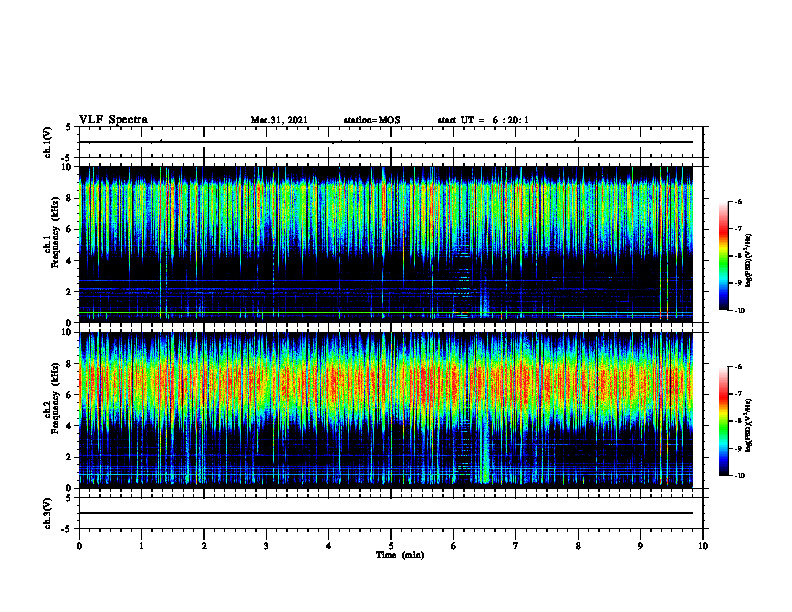Click the ch.1 colorbar "log(PSD)" unit label
Viewport: 792px width, 612px height.
pyautogui.click(x=749, y=261)
